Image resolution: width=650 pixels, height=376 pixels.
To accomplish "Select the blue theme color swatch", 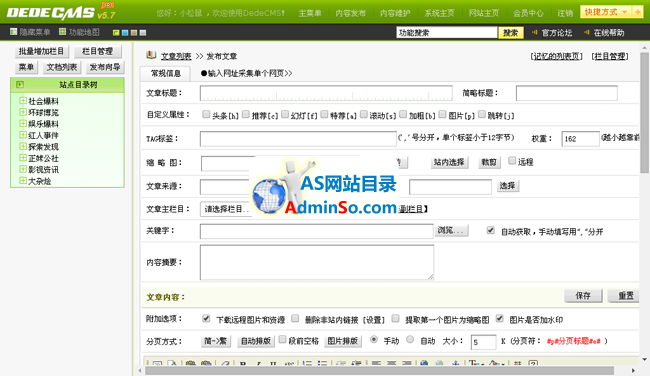I will (125, 32).
